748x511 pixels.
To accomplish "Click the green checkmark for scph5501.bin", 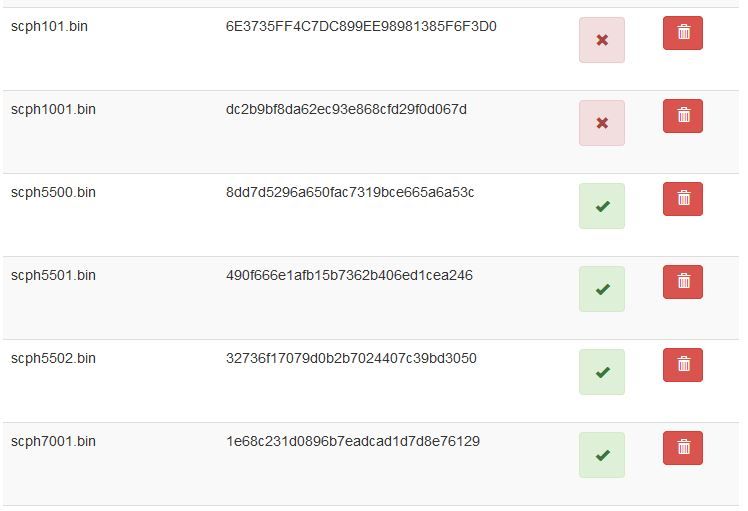I will tap(602, 289).
